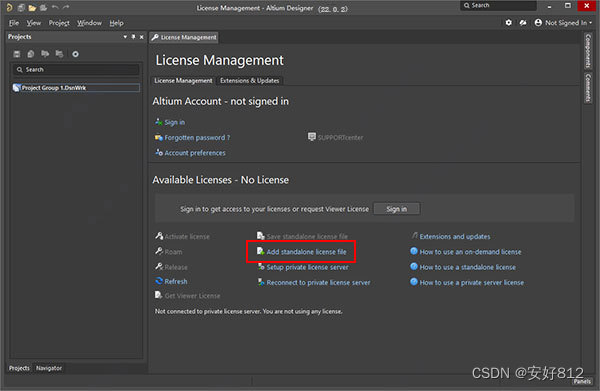The width and height of the screenshot is (600, 391).
Task: Select the License Management document tab
Action: coord(184,37)
